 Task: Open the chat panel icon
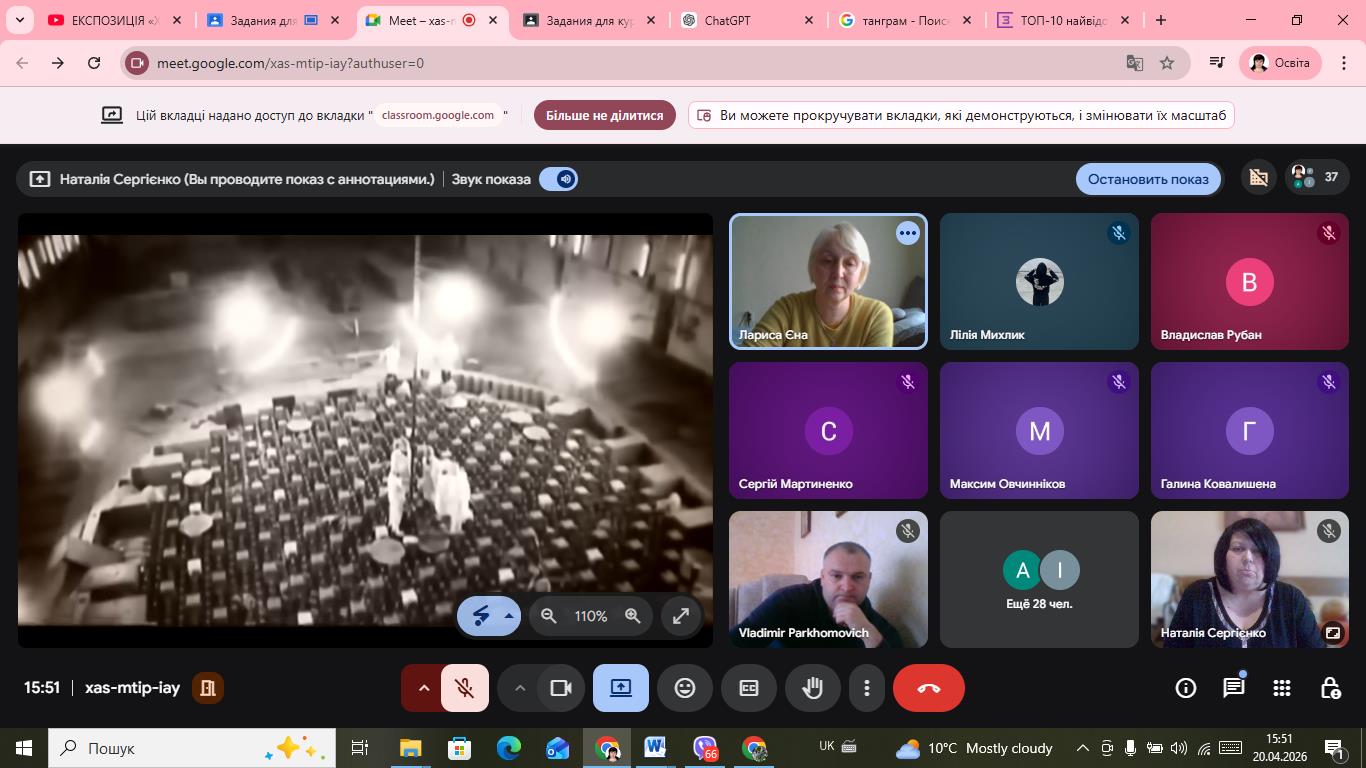click(x=1234, y=688)
